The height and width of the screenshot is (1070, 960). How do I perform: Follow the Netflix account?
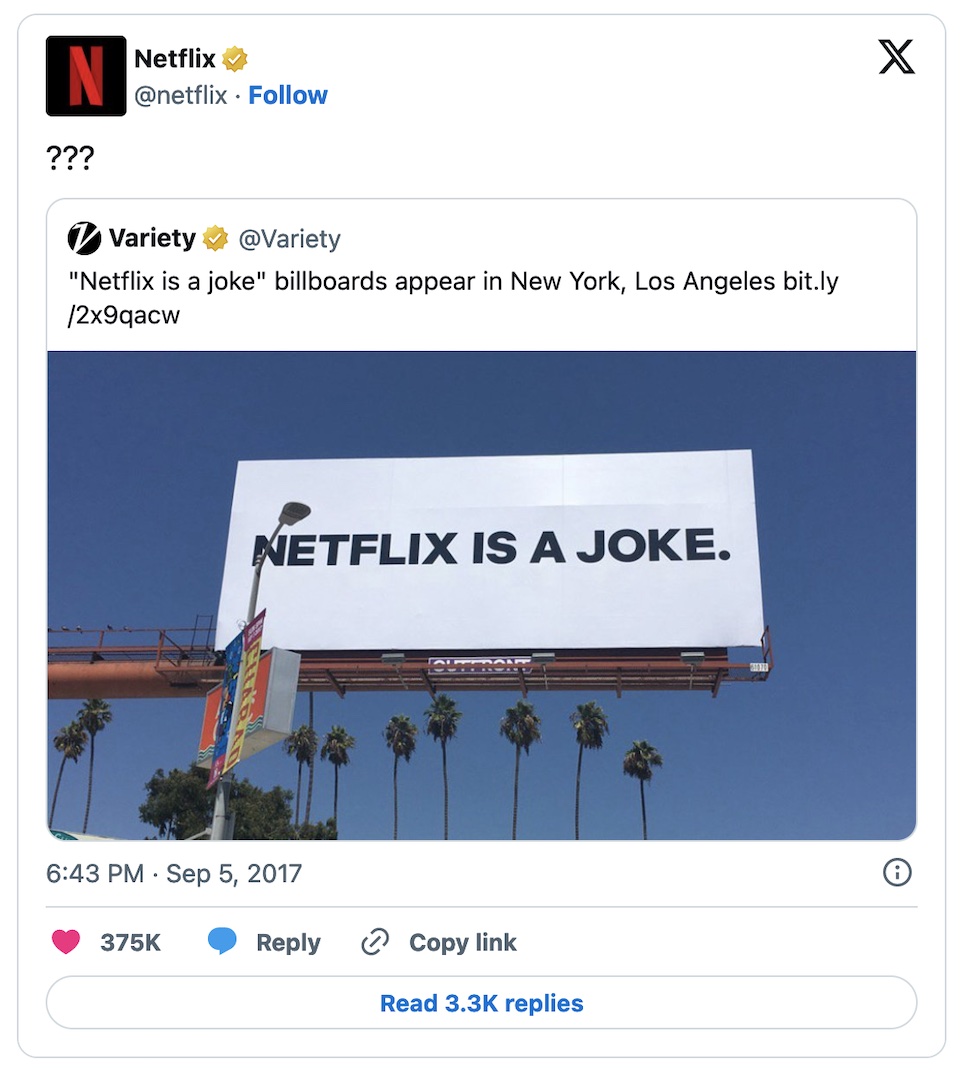click(x=288, y=96)
